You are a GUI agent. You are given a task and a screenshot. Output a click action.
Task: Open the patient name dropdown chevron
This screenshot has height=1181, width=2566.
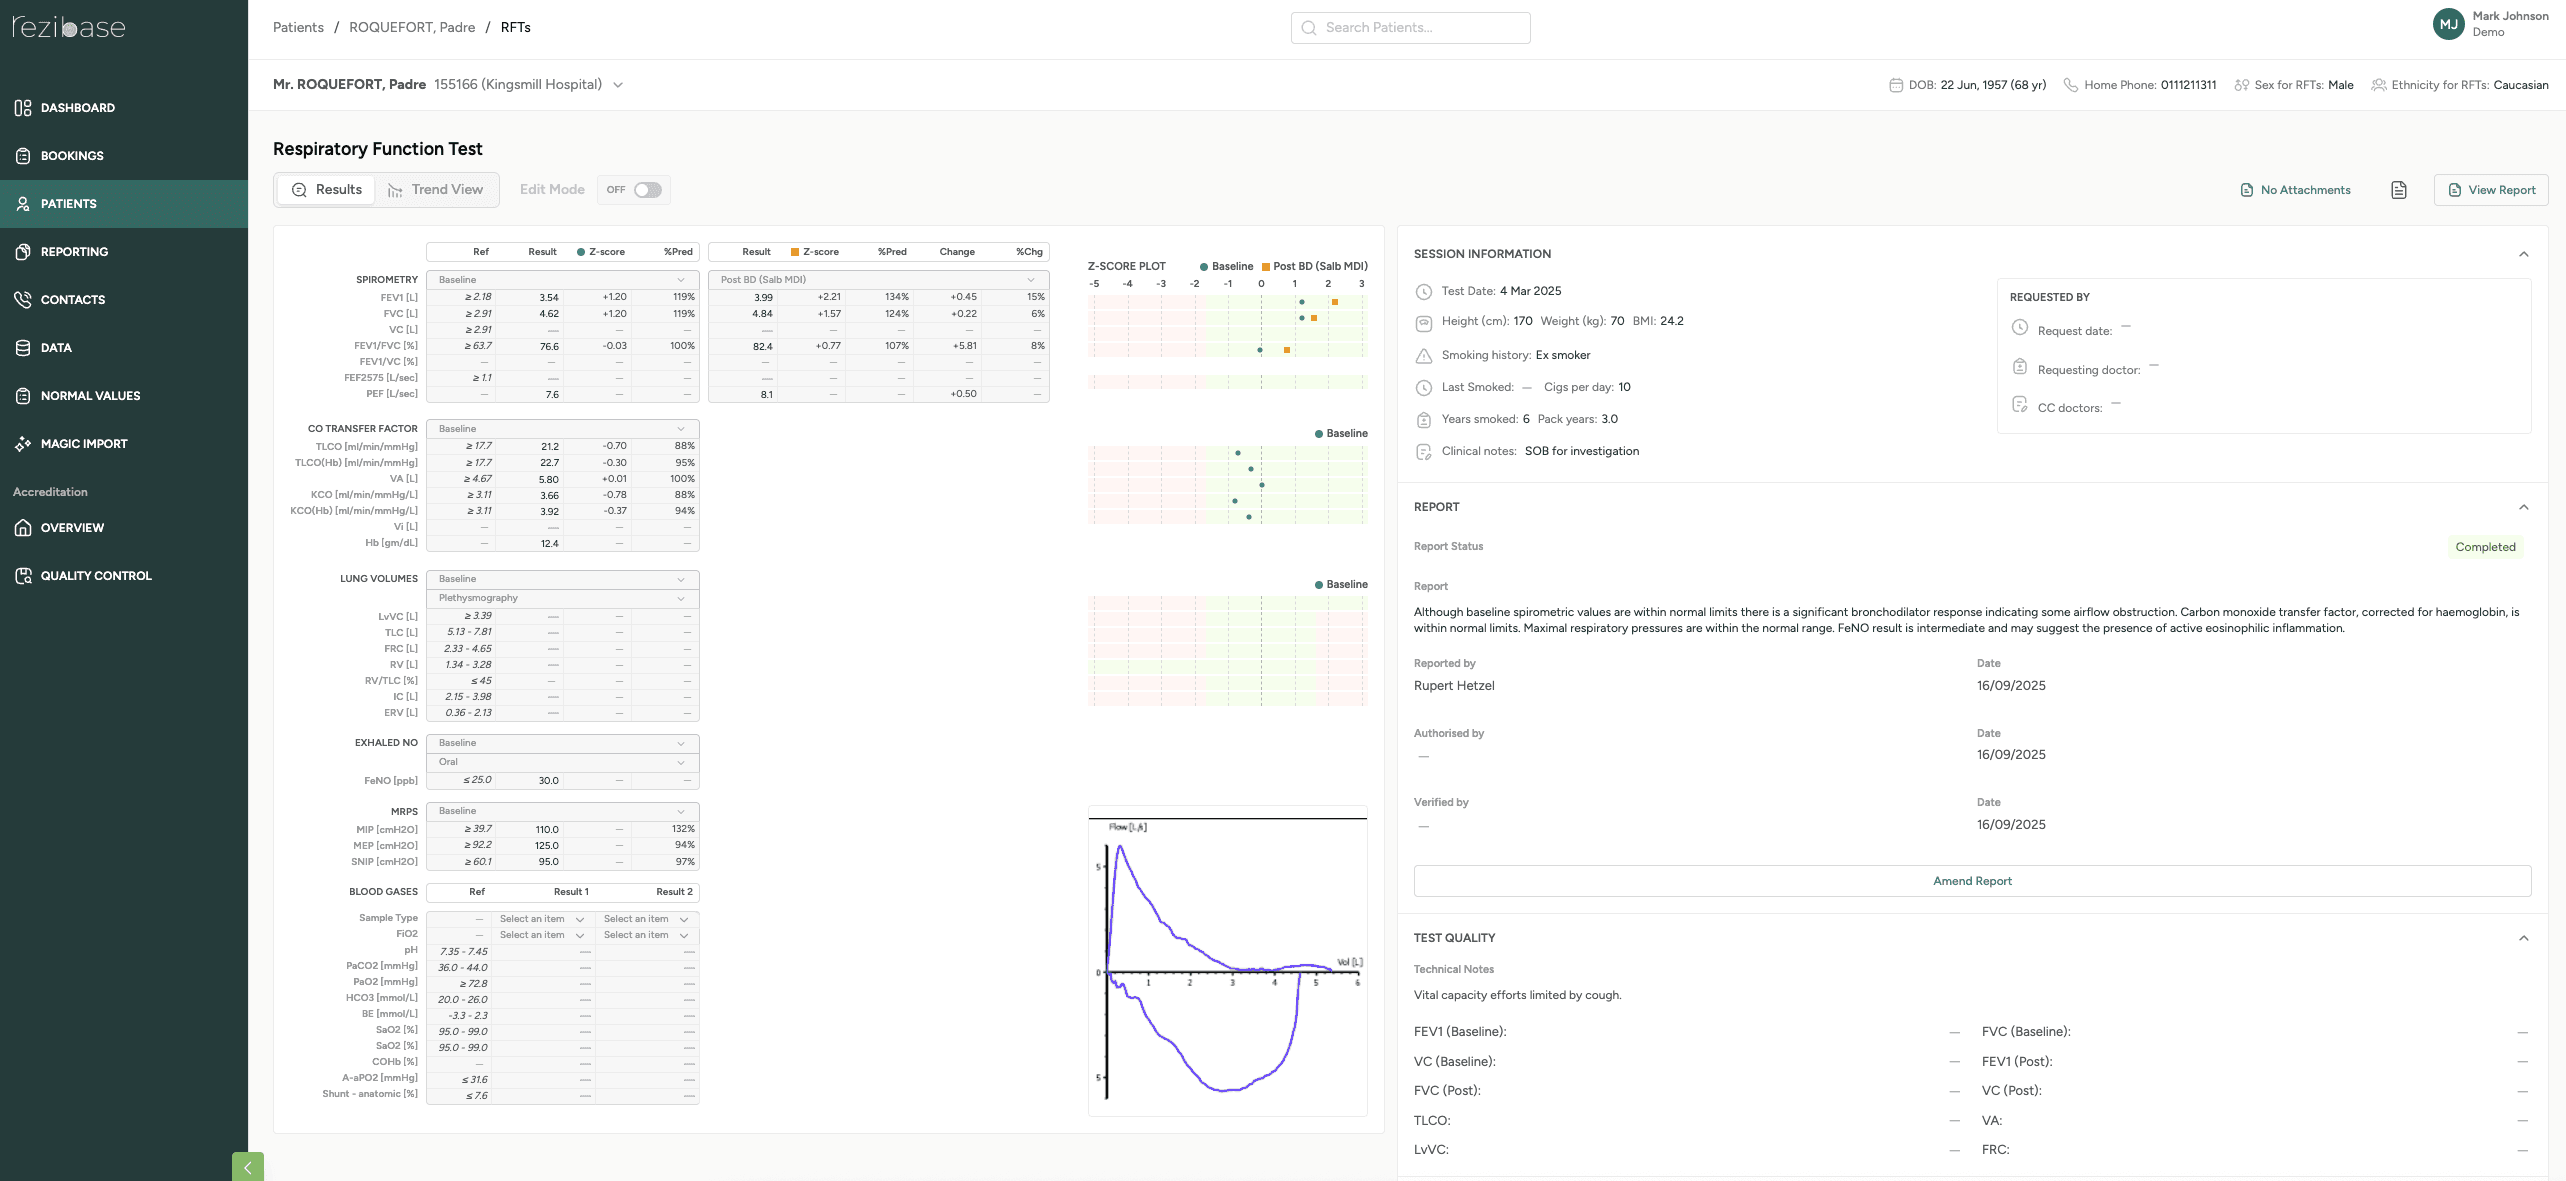click(x=618, y=85)
